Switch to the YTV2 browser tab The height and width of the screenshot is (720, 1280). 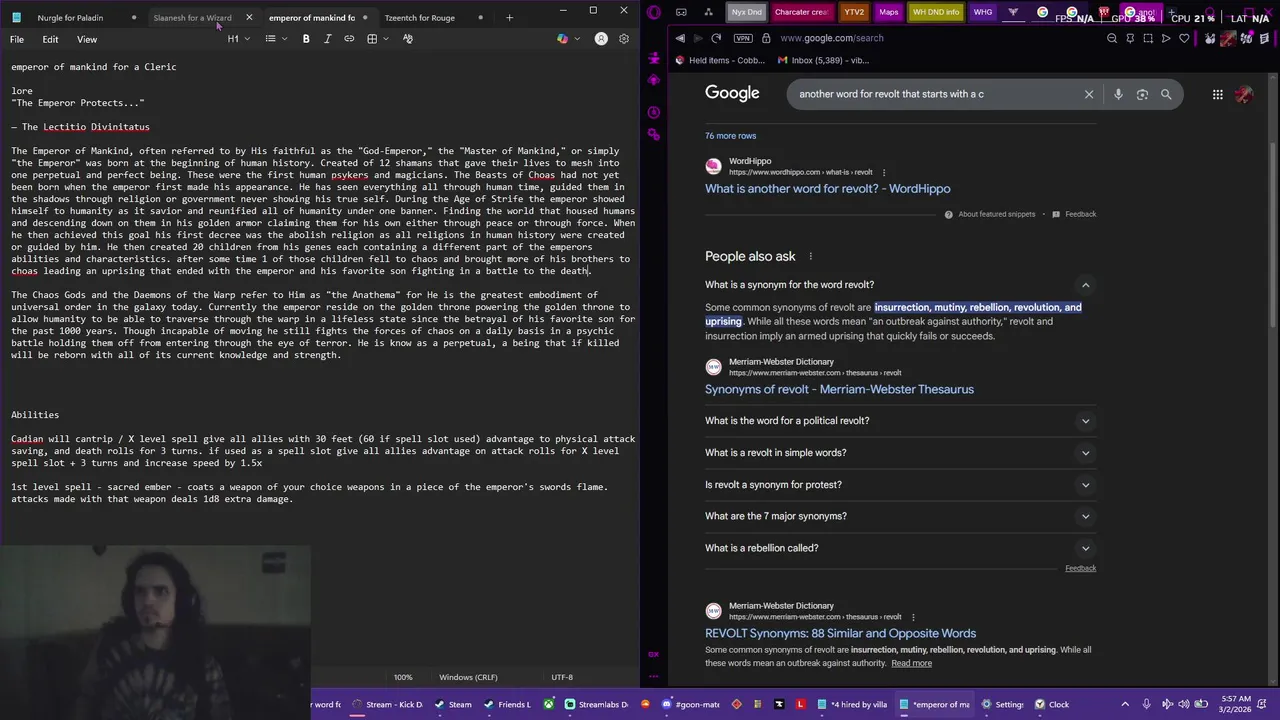coord(853,12)
